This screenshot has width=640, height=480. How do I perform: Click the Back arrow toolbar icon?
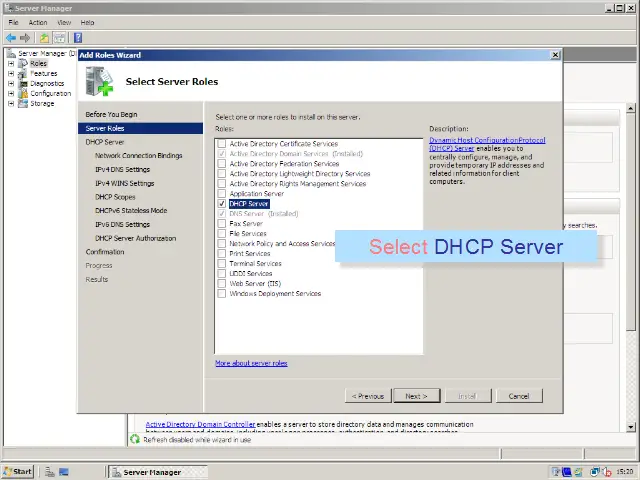pos(11,38)
